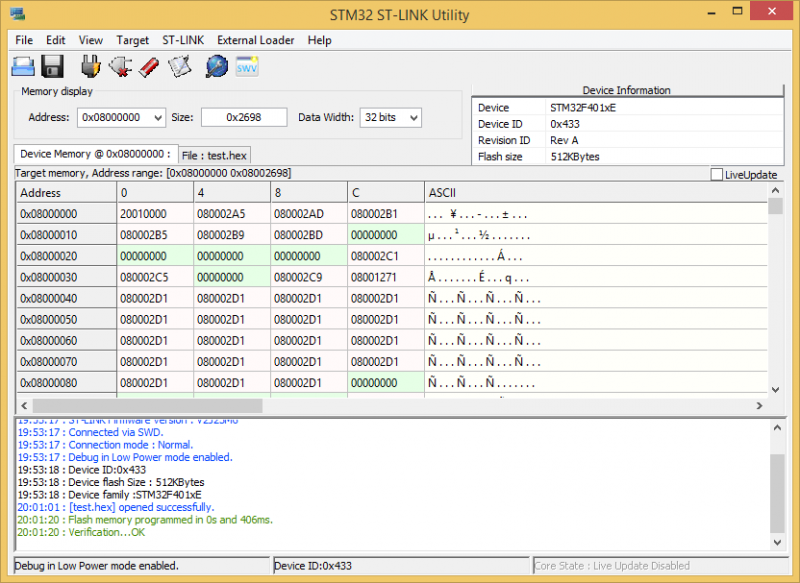Open the Target menu
Viewport: 800px width, 583px height.
(x=132, y=40)
